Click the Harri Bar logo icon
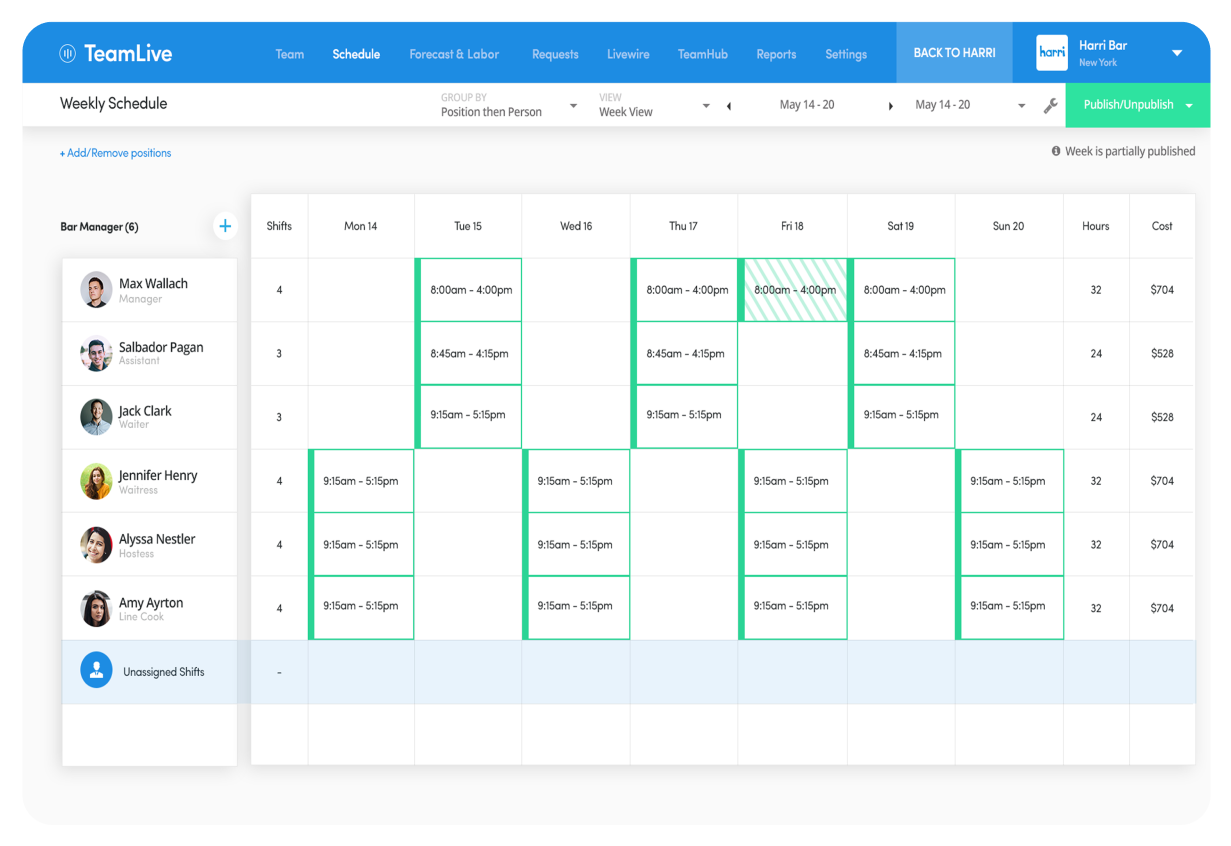The width and height of the screenshot is (1231, 846). 1052,53
